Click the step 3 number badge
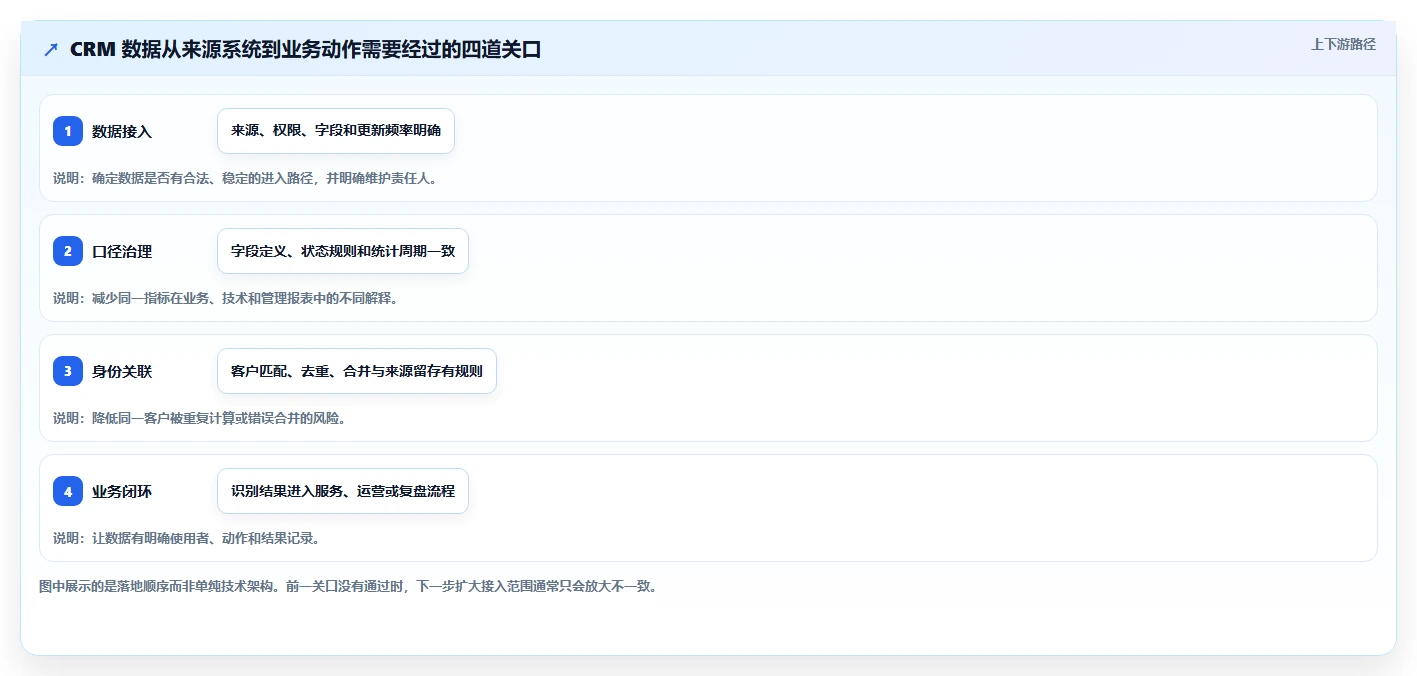Image resolution: width=1417 pixels, height=676 pixels. (68, 371)
